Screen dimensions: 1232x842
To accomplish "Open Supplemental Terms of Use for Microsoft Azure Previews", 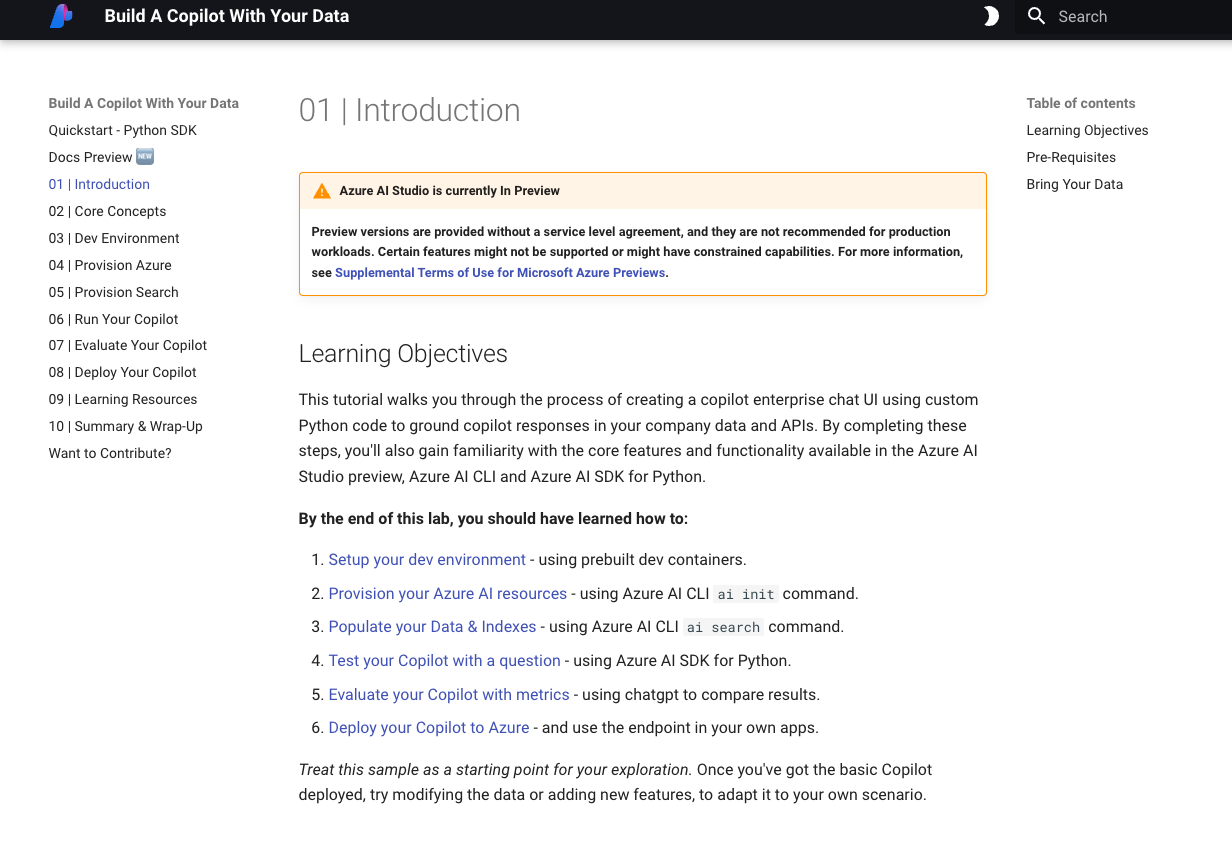I will pos(500,272).
